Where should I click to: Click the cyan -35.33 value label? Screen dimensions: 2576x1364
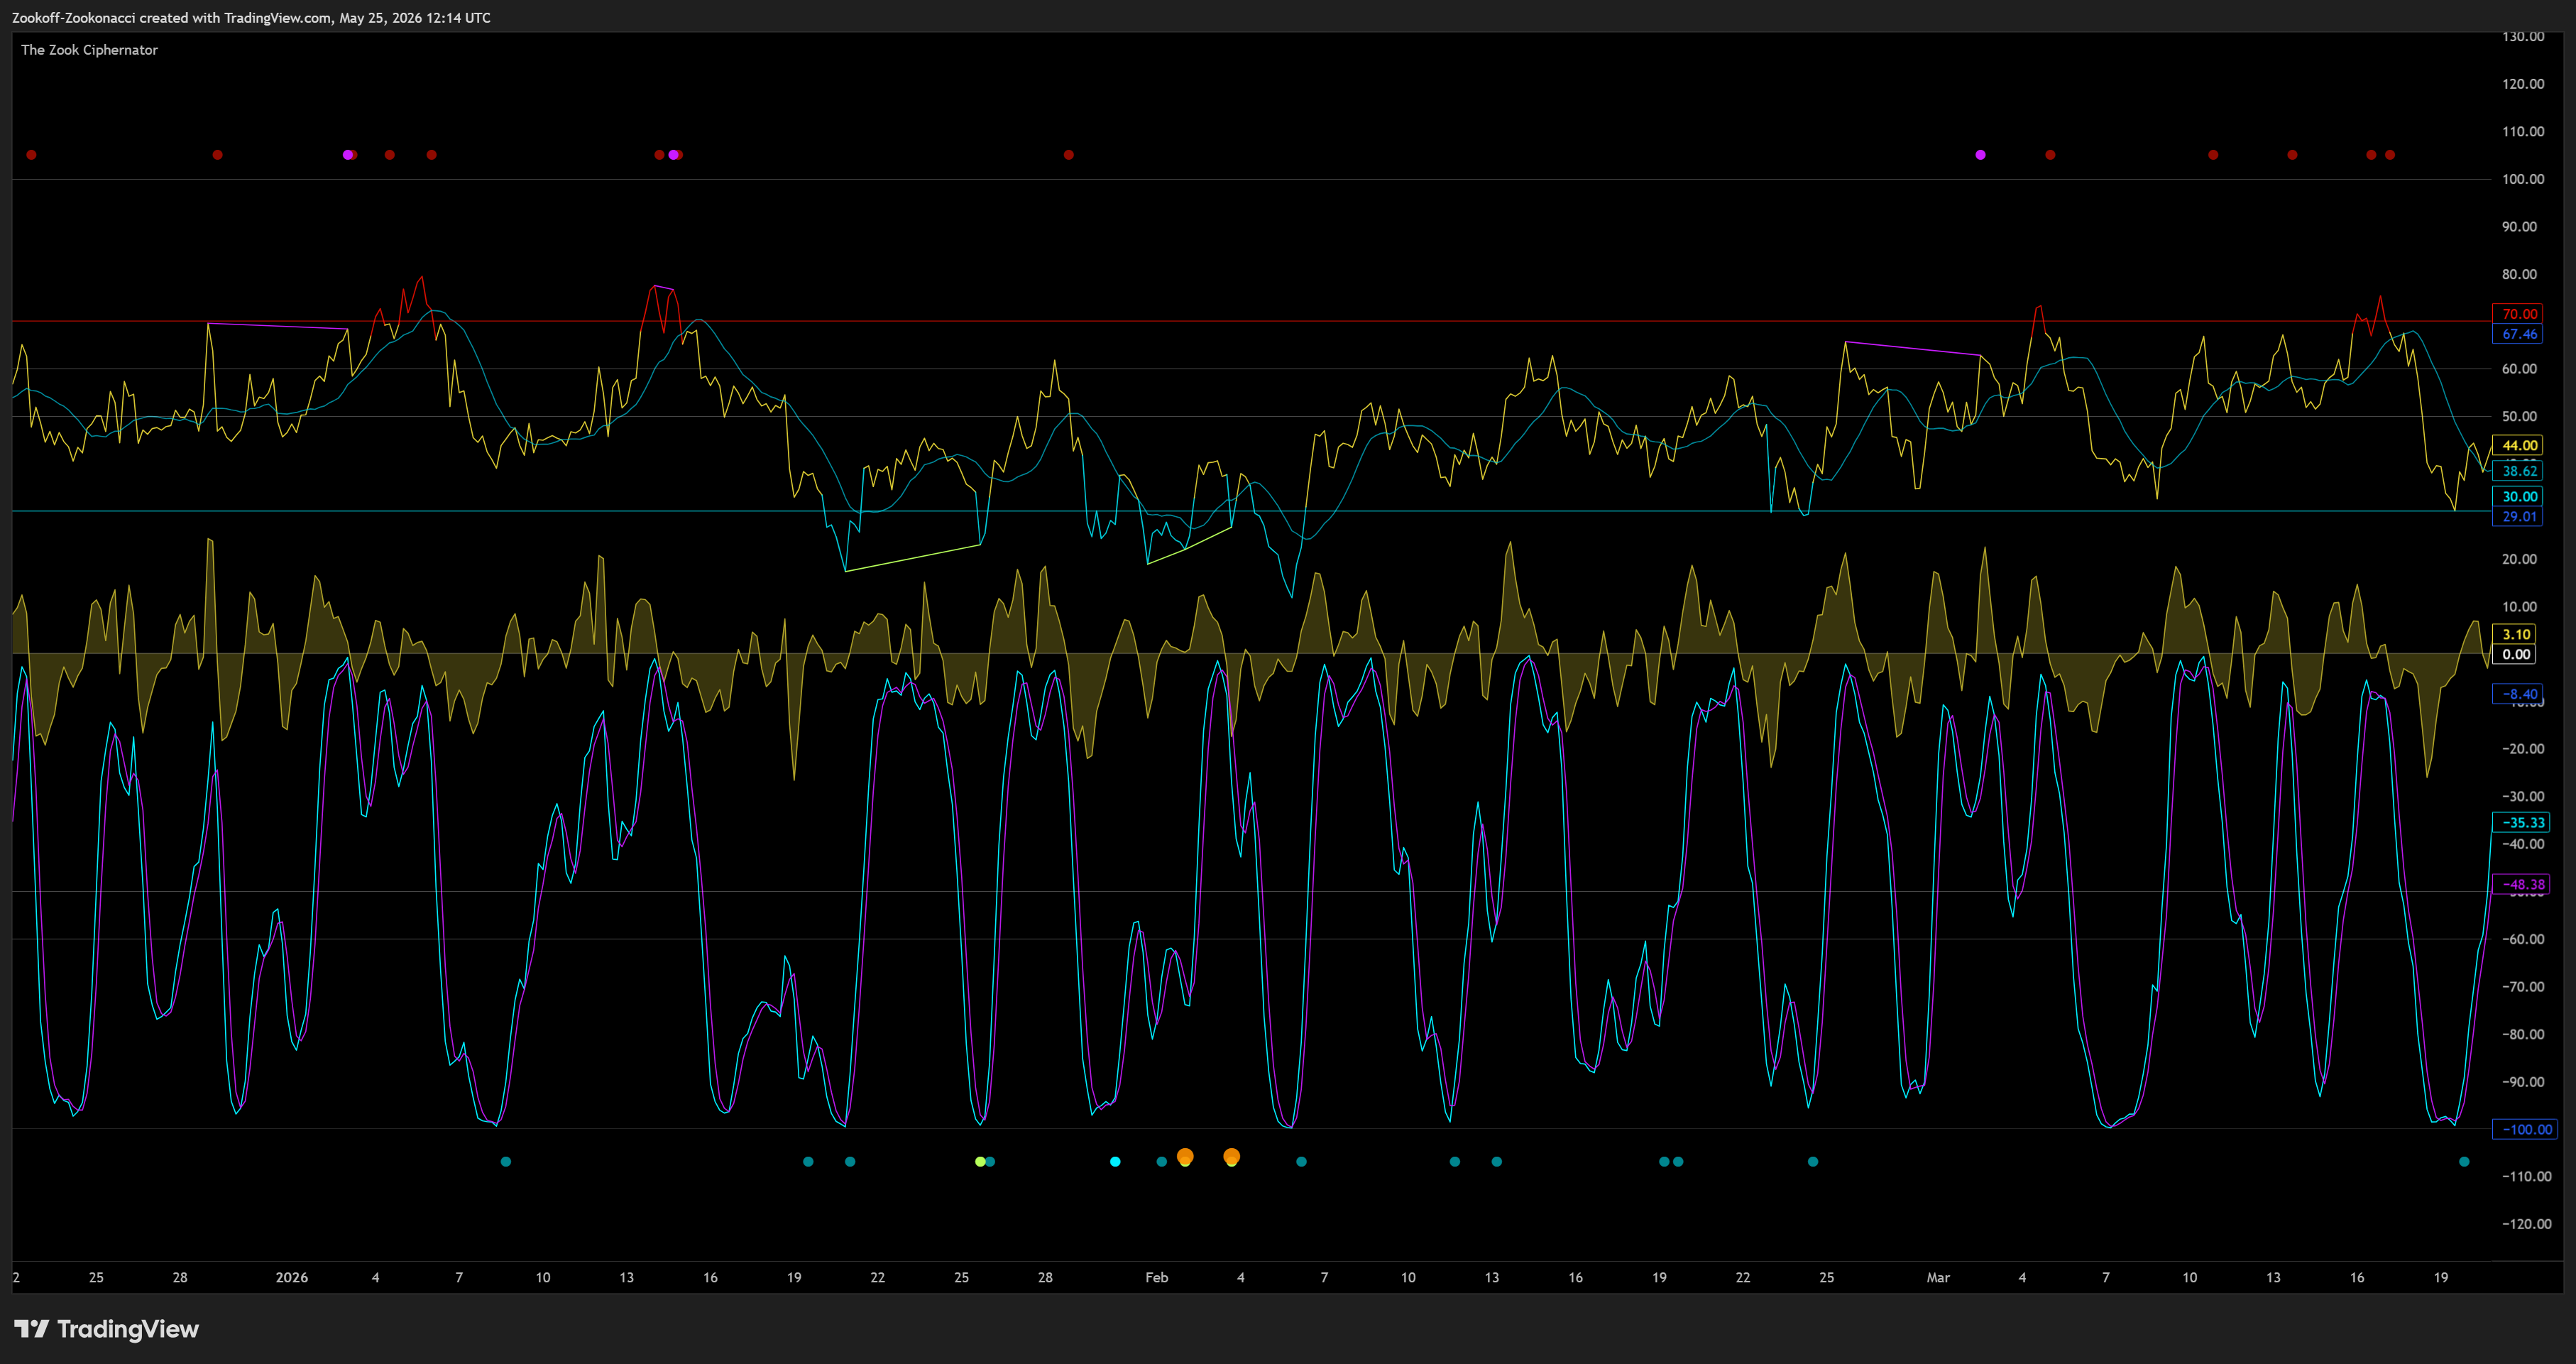click(2522, 823)
